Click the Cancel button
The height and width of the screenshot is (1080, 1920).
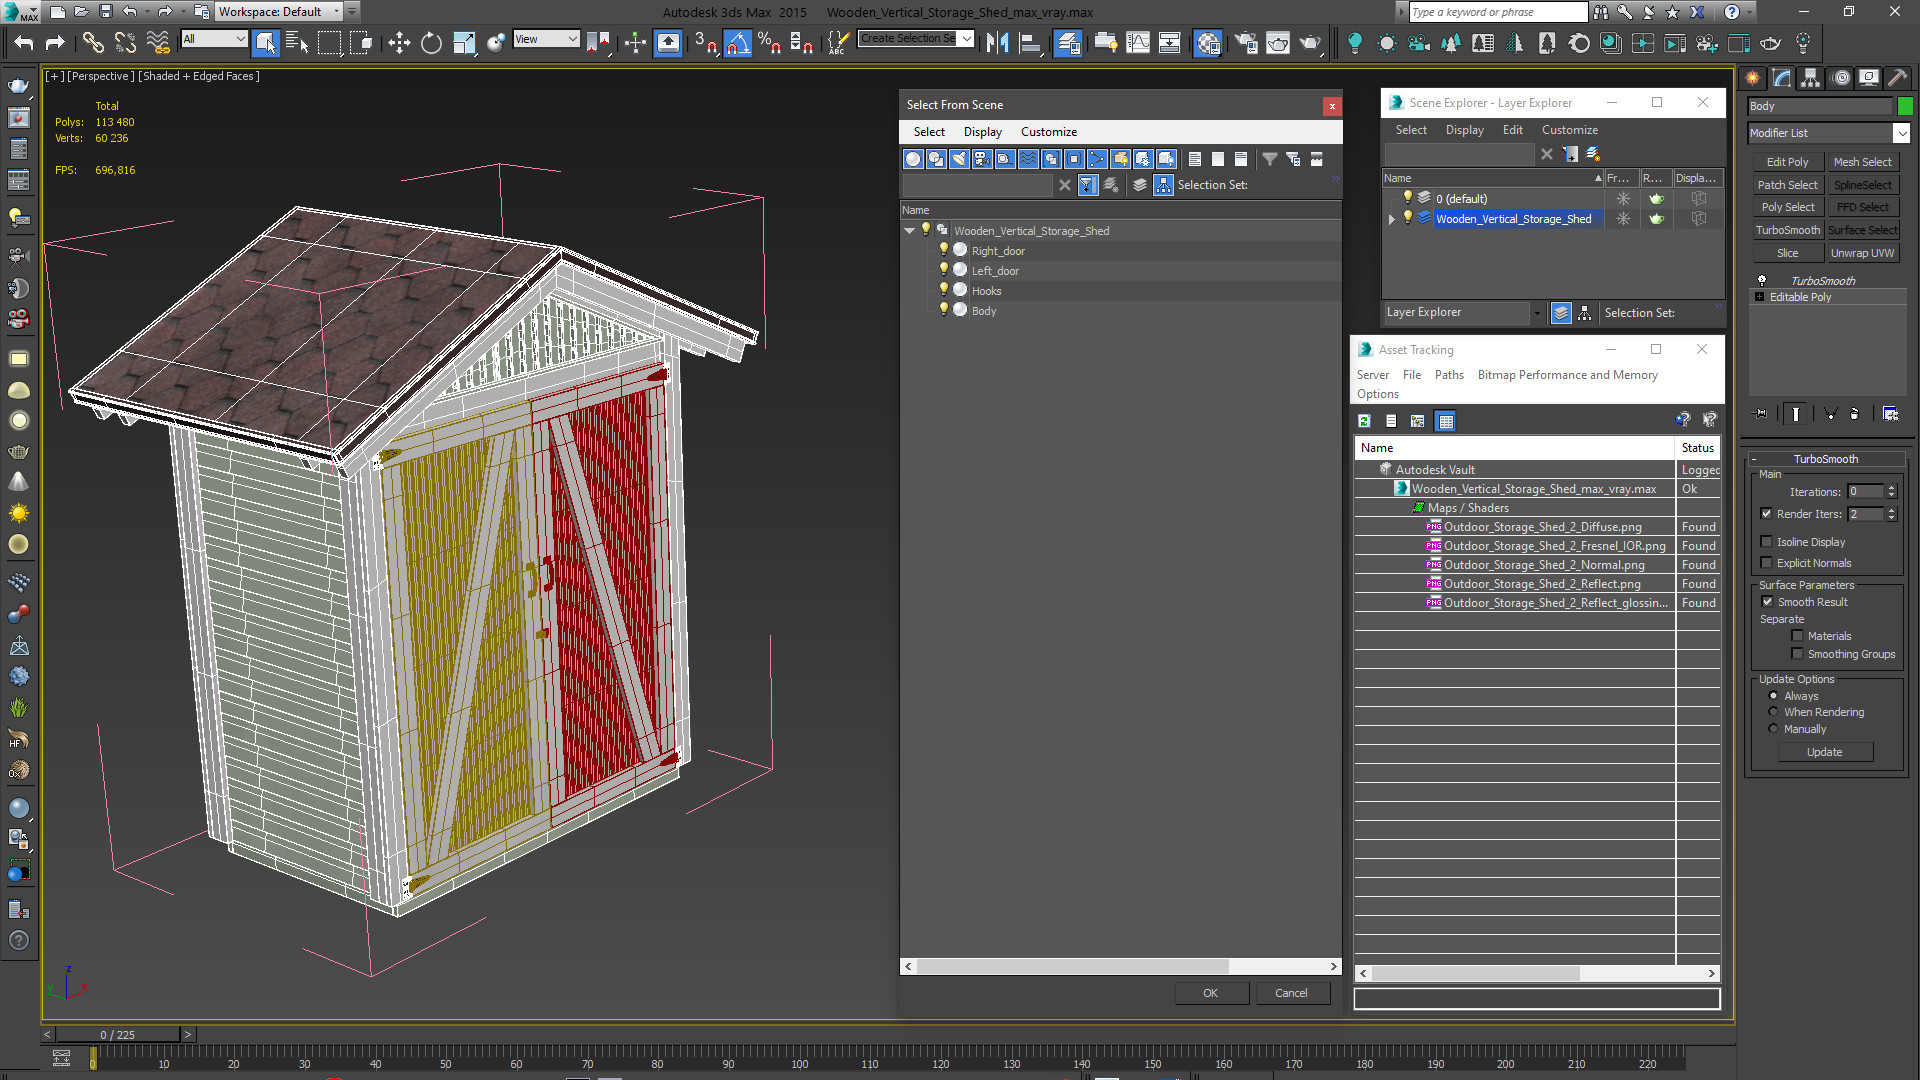point(1291,993)
